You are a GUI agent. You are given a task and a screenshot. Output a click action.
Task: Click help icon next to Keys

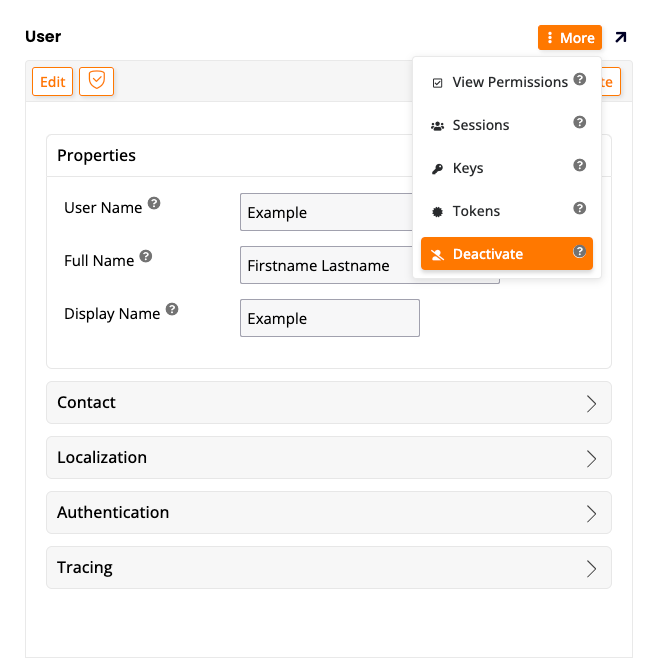[x=579, y=166]
